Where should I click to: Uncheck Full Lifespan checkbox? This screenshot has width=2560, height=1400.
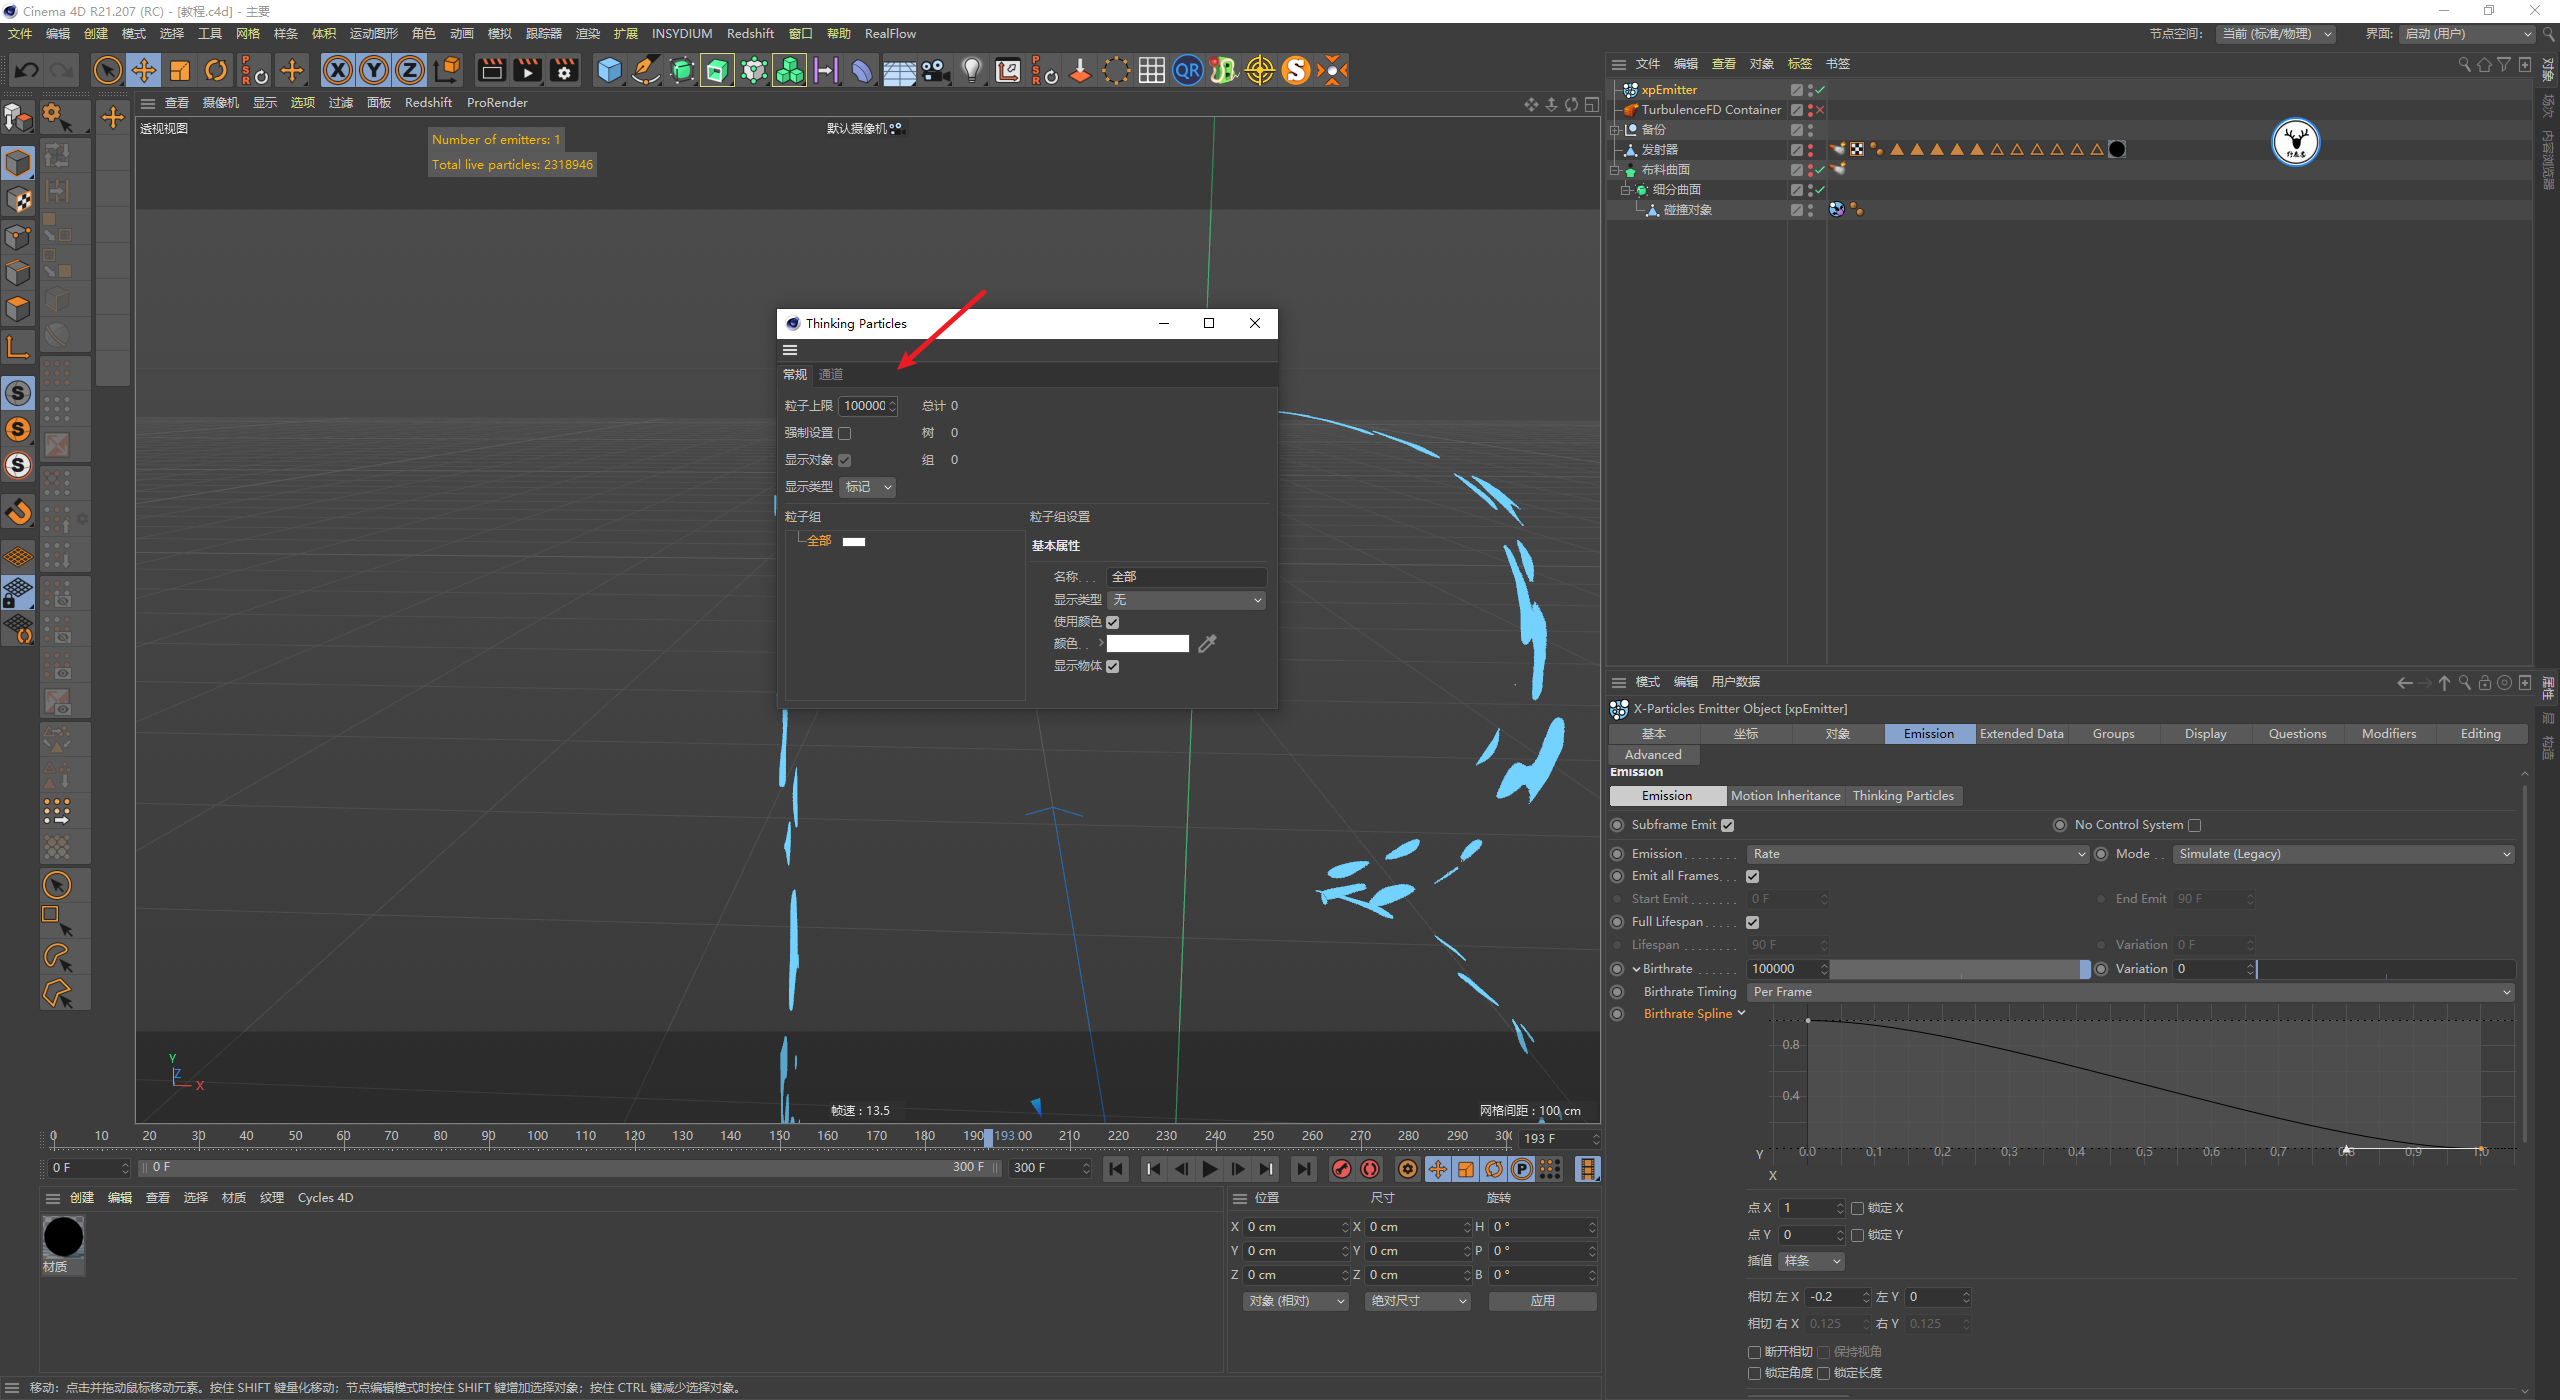1752,922
